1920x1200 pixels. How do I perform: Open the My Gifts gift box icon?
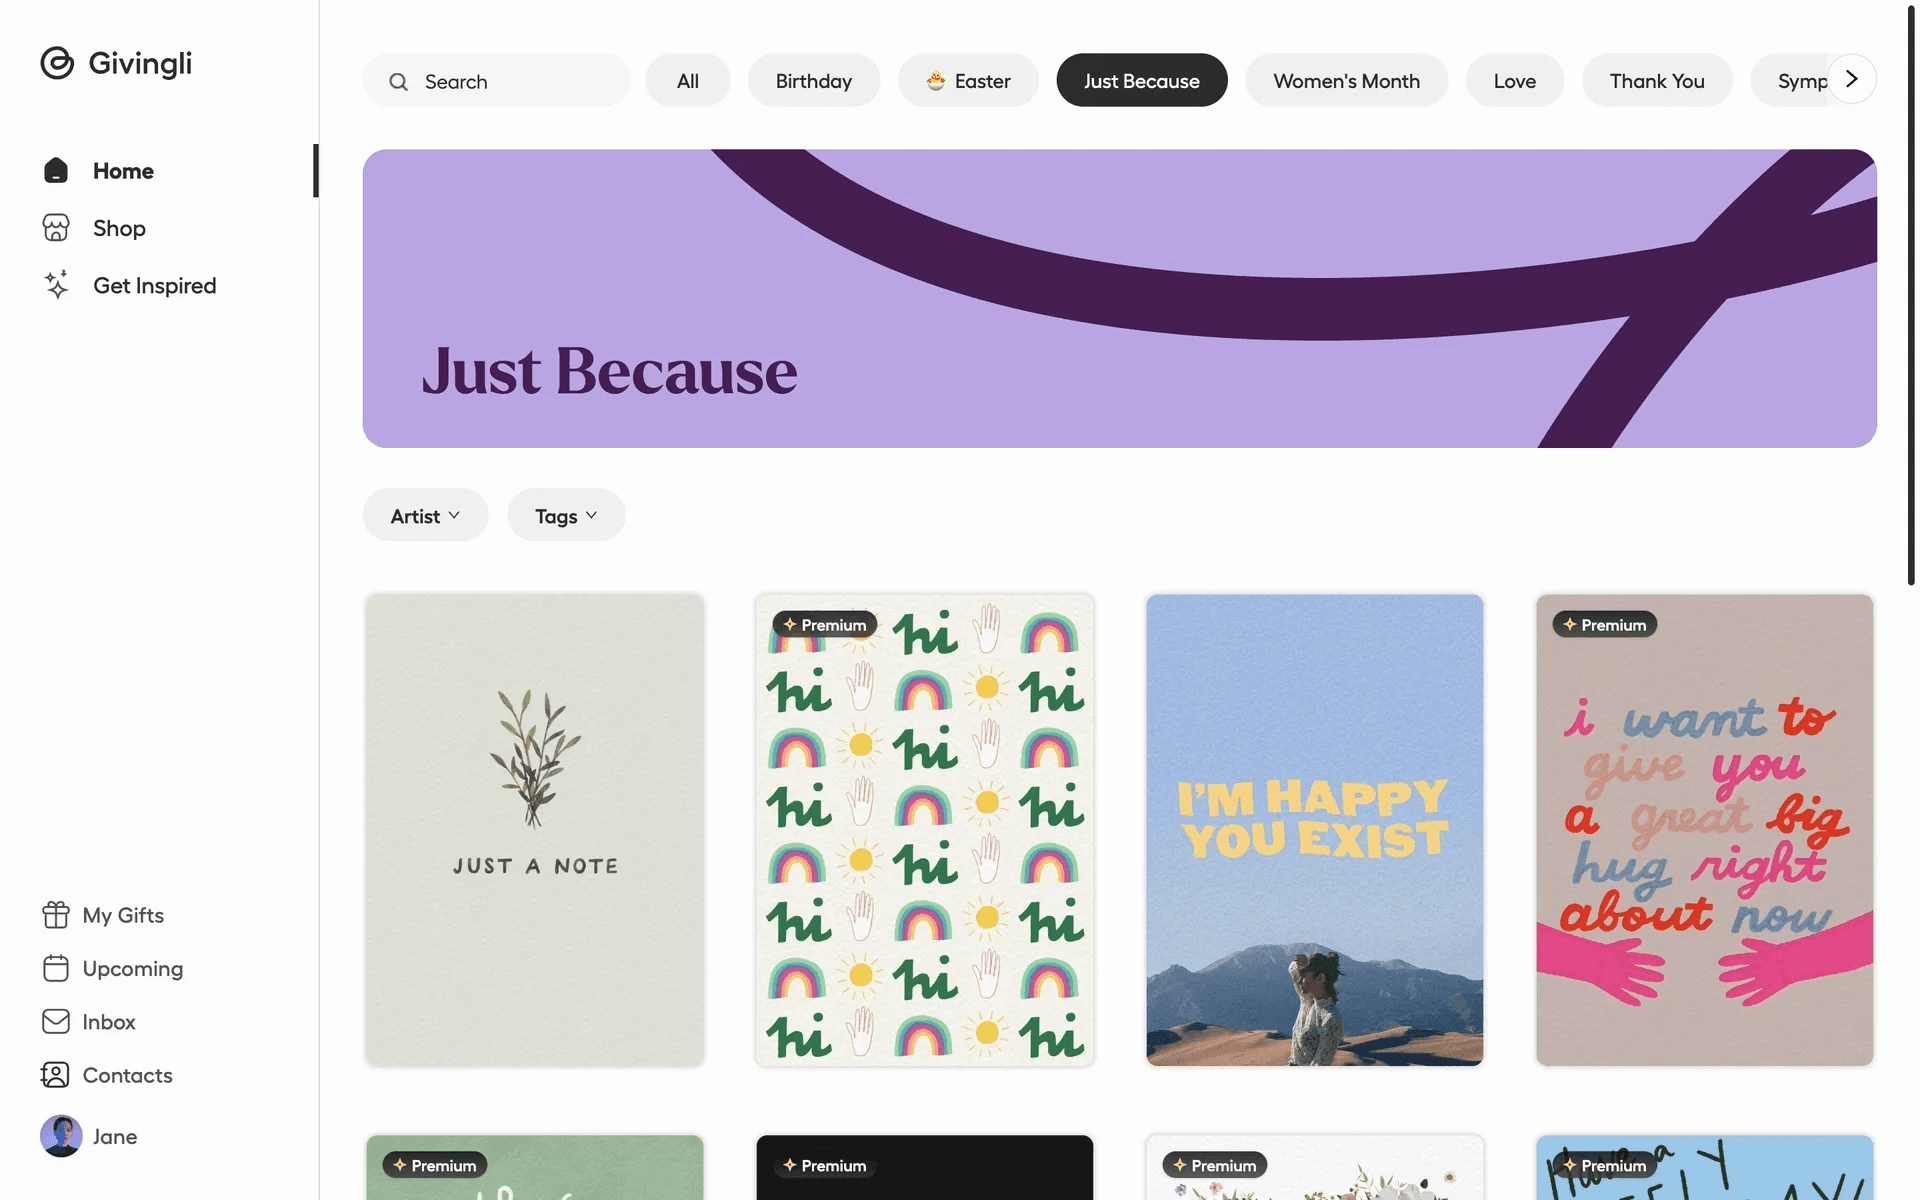pyautogui.click(x=56, y=915)
